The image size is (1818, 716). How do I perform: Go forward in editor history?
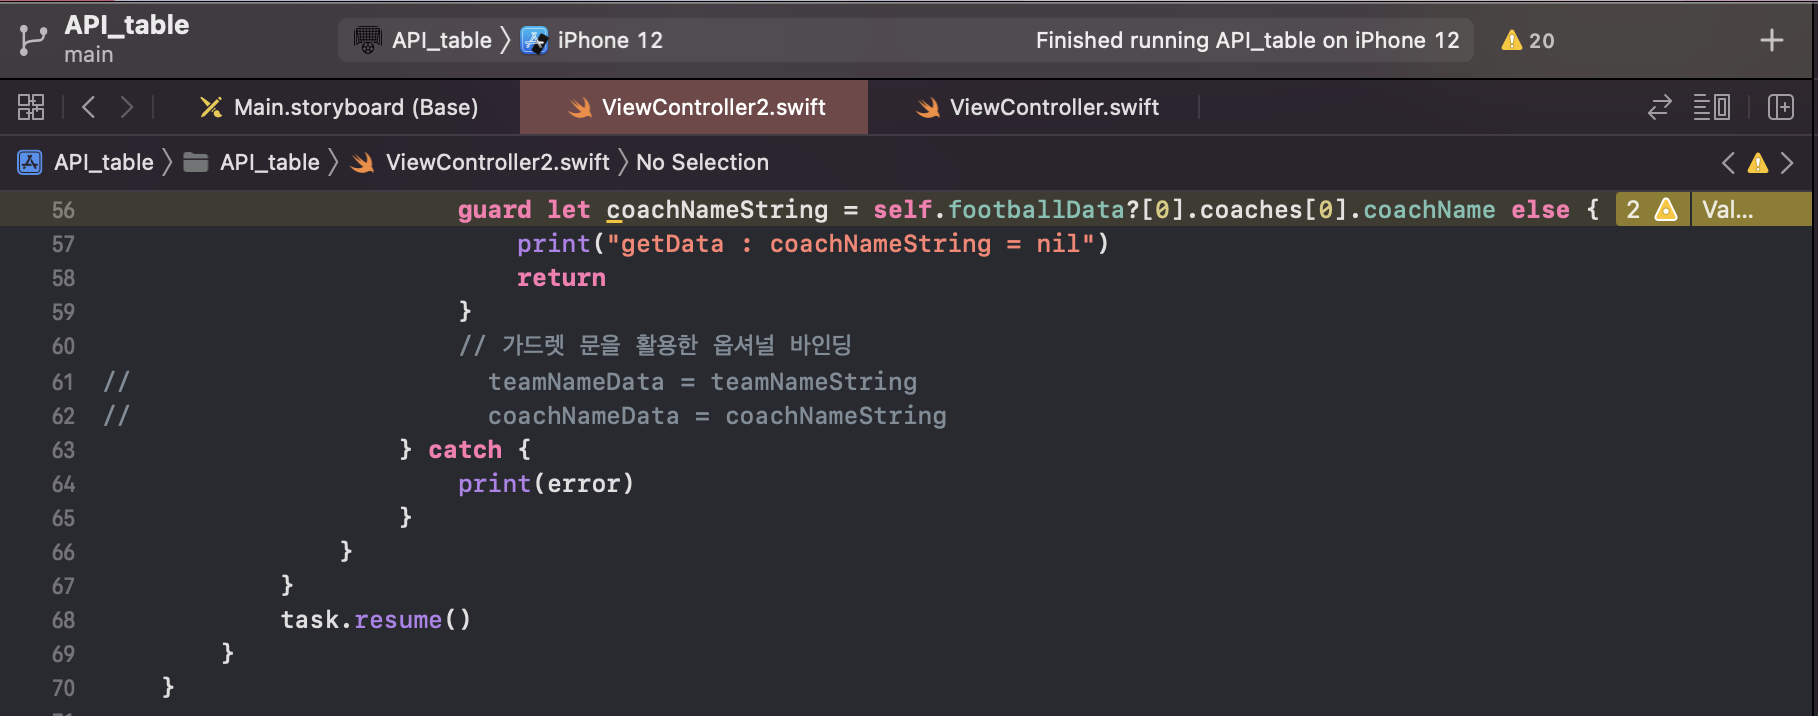(127, 107)
